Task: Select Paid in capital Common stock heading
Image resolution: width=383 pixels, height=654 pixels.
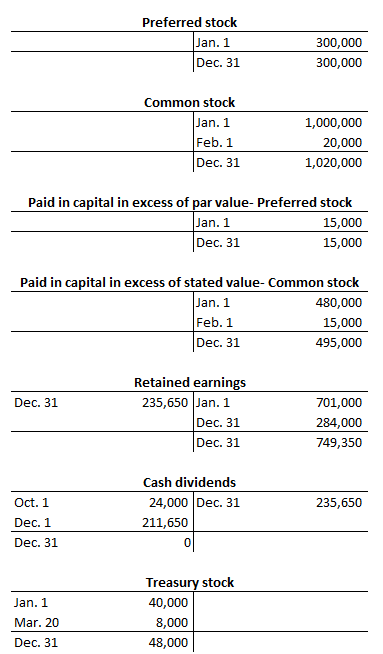Action: [x=189, y=282]
